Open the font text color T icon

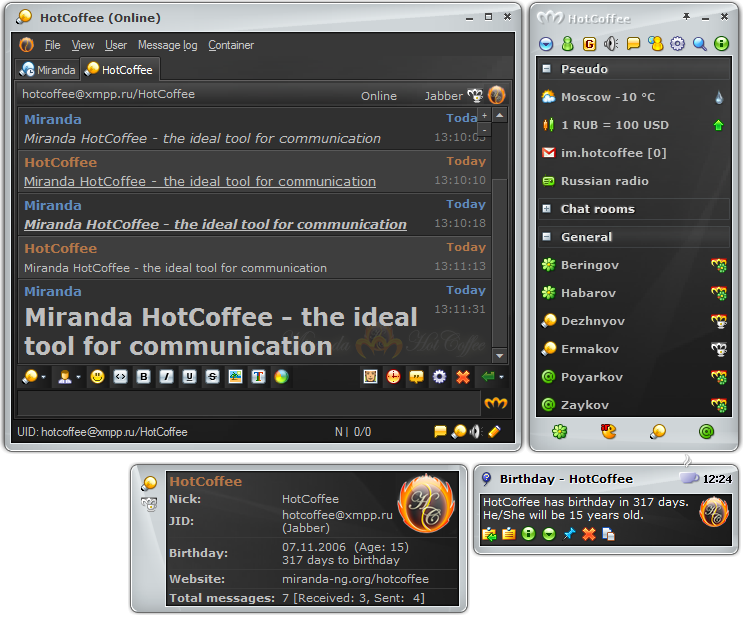pos(258,377)
